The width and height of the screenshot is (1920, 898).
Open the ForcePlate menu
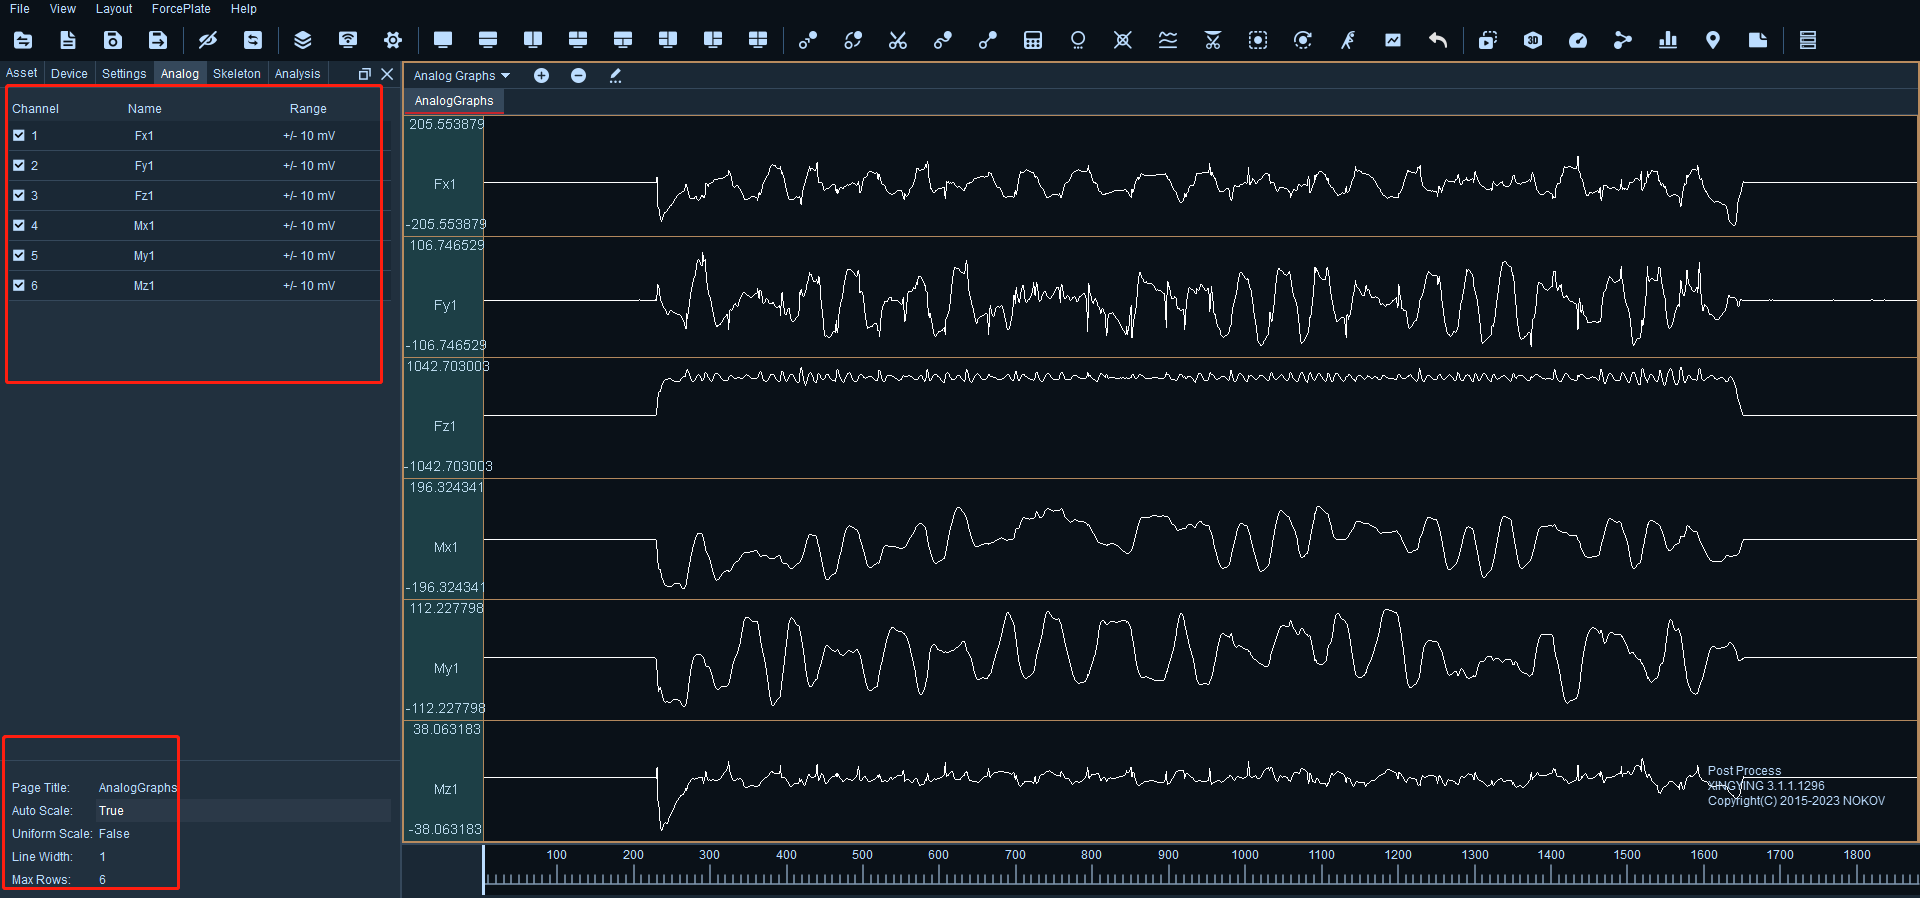(181, 9)
